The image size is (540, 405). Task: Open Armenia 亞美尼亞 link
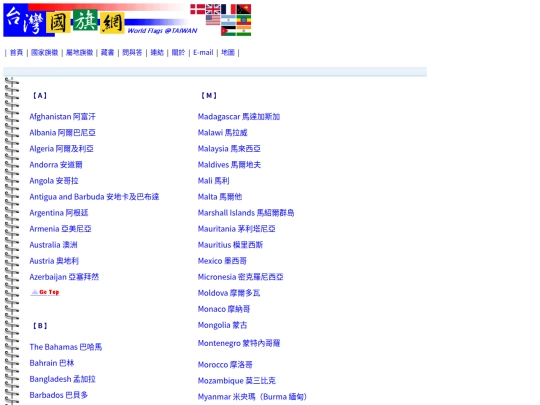(x=60, y=229)
